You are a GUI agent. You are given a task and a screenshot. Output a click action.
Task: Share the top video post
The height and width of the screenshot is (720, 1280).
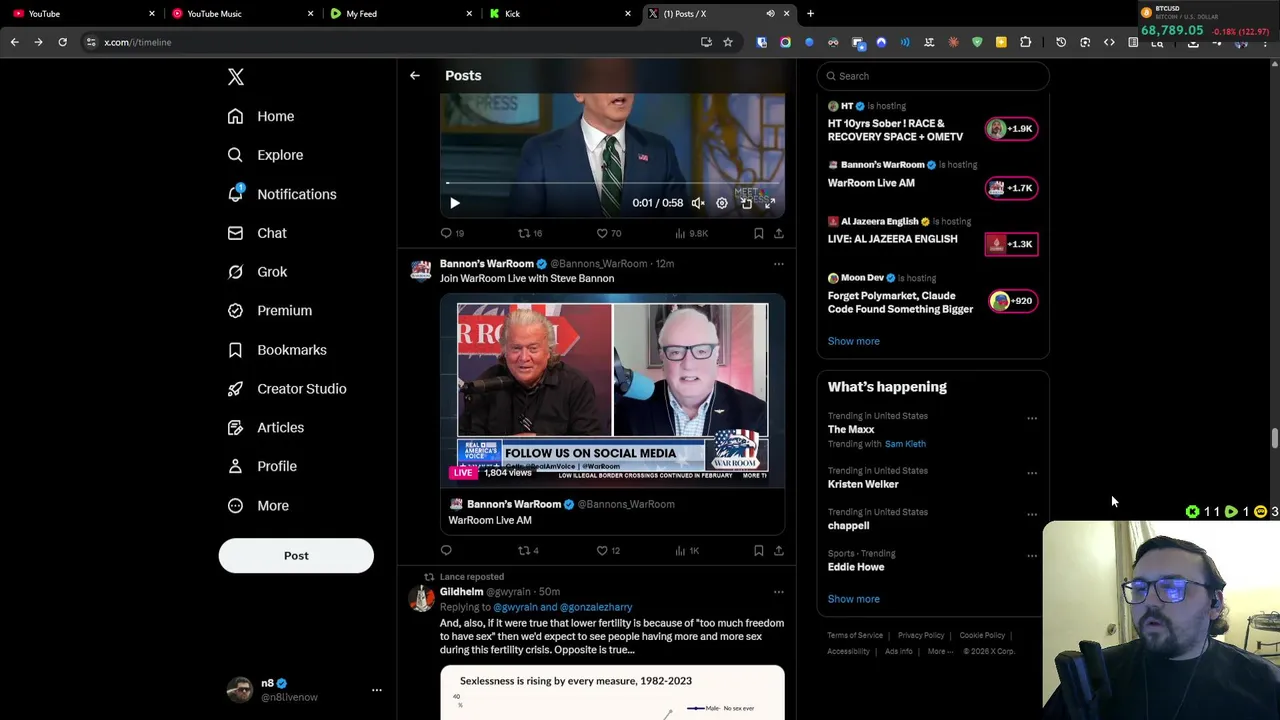tap(779, 233)
